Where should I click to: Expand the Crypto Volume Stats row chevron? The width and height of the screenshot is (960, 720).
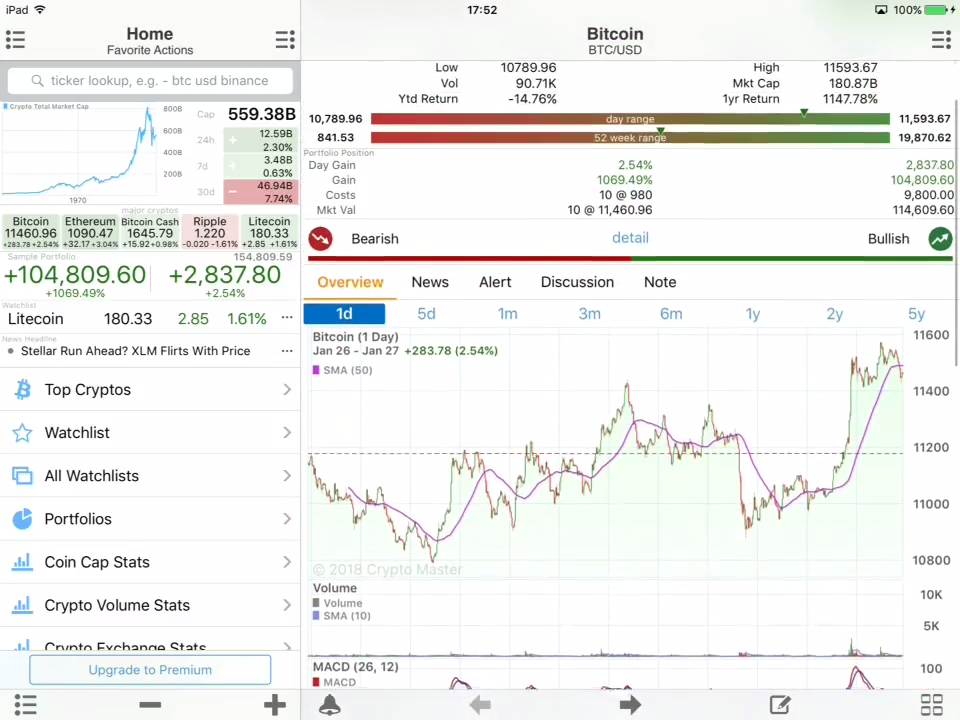click(x=287, y=605)
